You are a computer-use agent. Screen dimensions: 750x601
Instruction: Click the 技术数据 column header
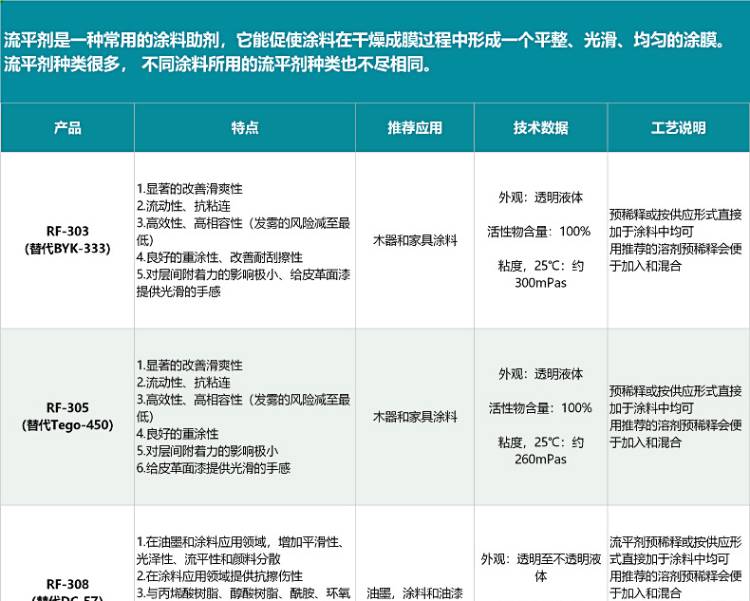(x=541, y=128)
